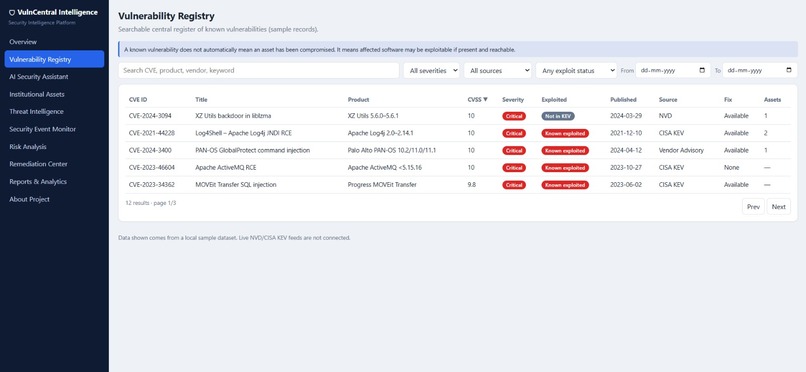Viewport: 806px width, 372px height.
Task: Click the Not in KEV badge
Action: tap(558, 116)
